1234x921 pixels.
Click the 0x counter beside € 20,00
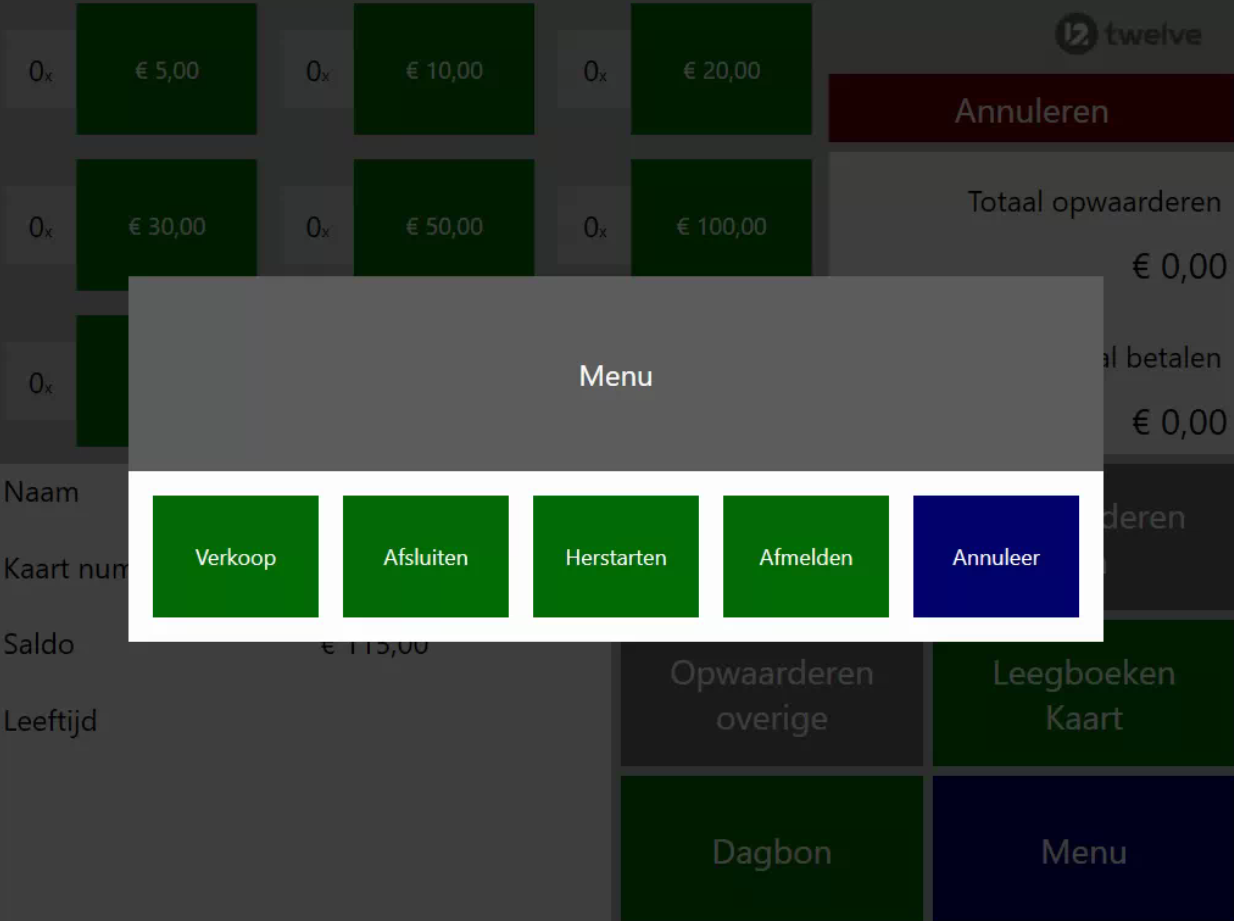[594, 71]
